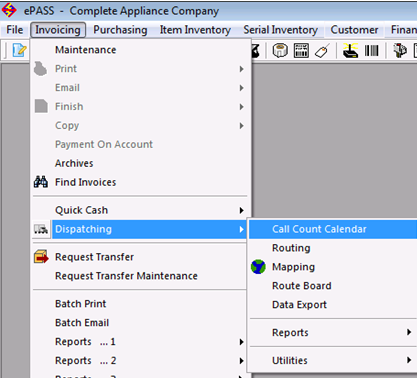The image size is (417, 378).
Task: Expand the Dispatching Reports submenu
Action: [409, 332]
